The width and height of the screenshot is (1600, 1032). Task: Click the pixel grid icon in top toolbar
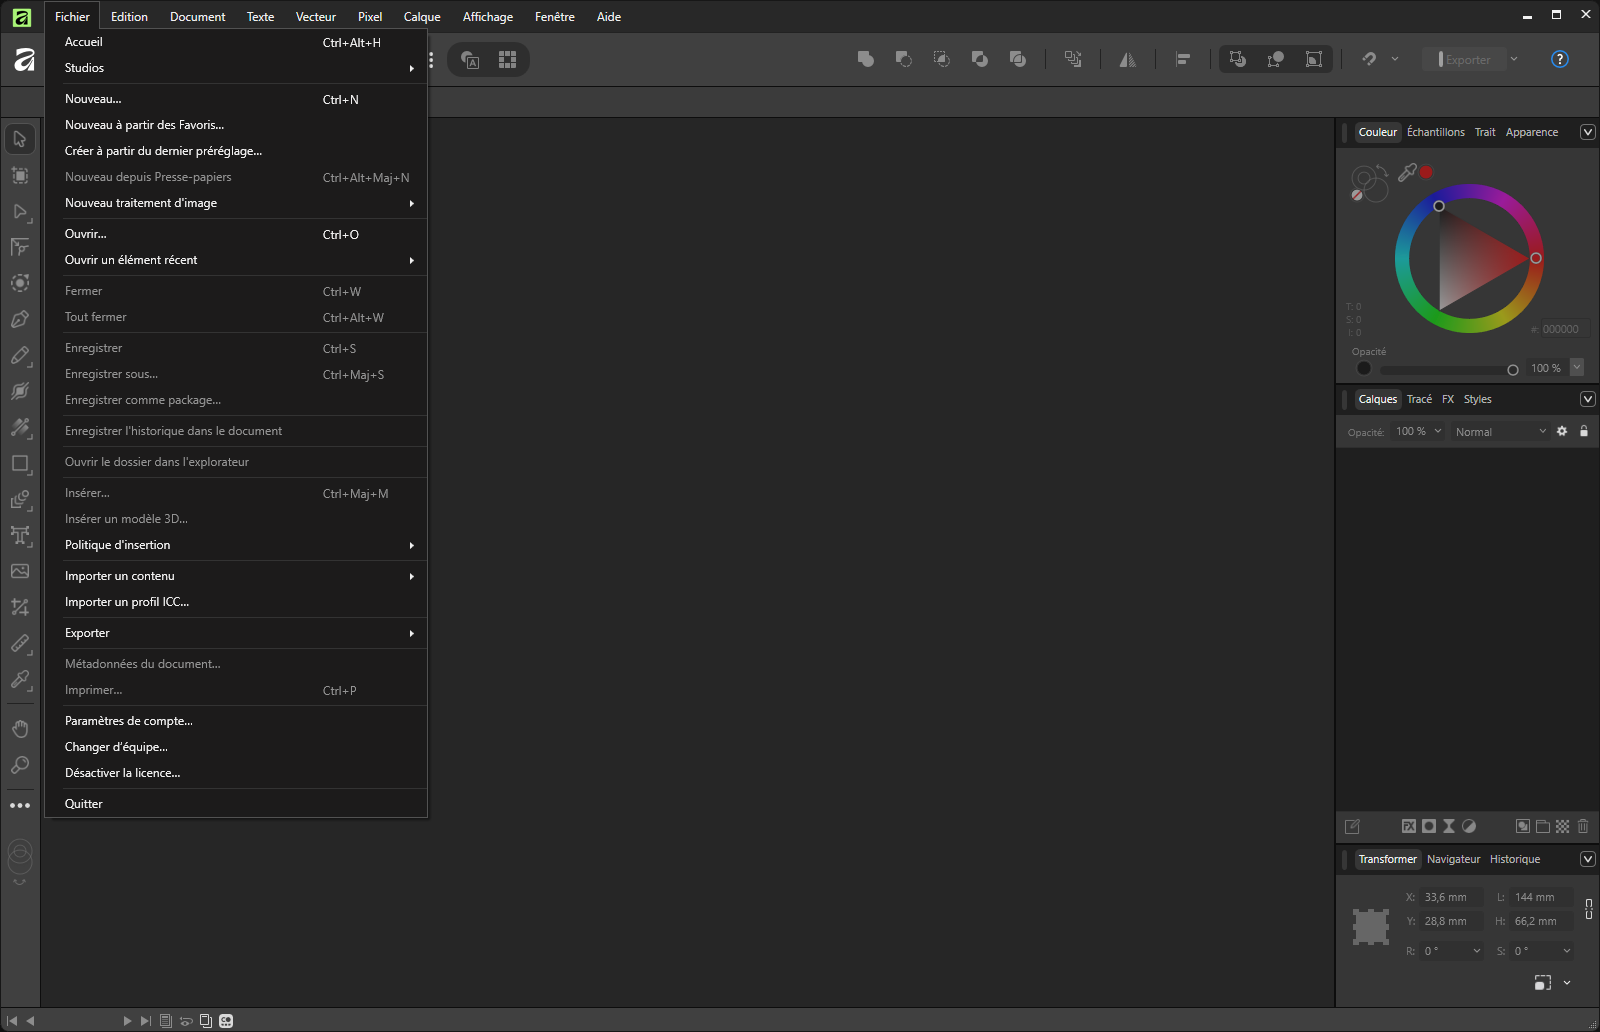[508, 60]
